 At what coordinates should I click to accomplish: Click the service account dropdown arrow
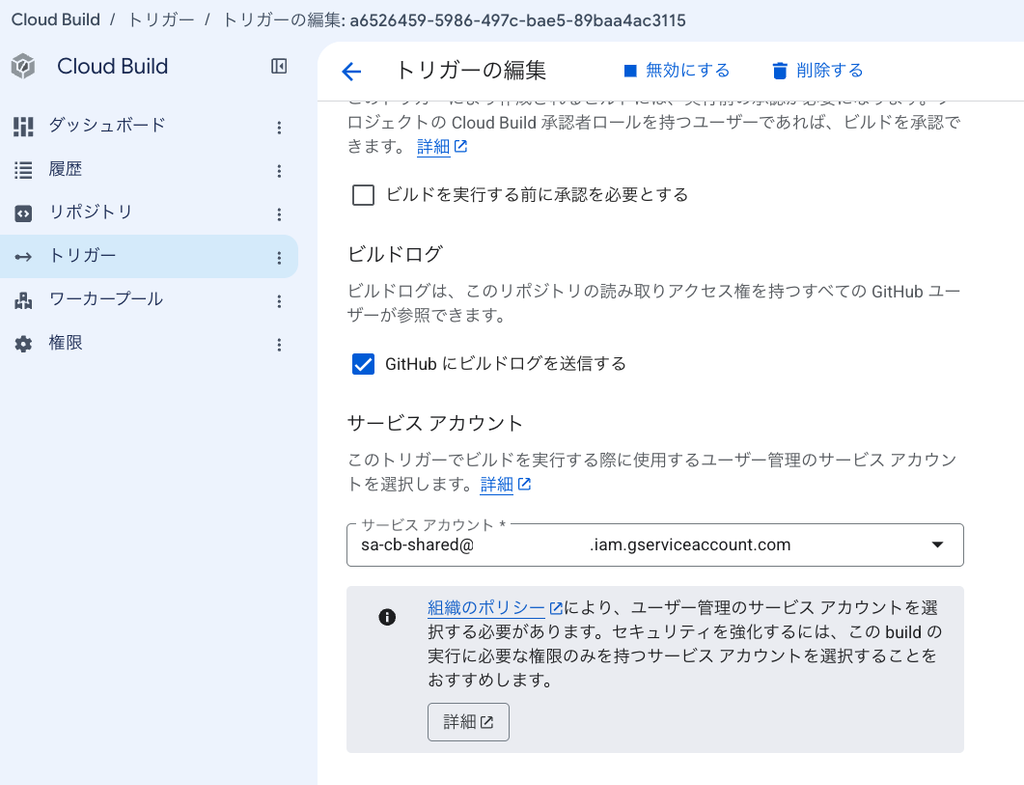pos(937,545)
